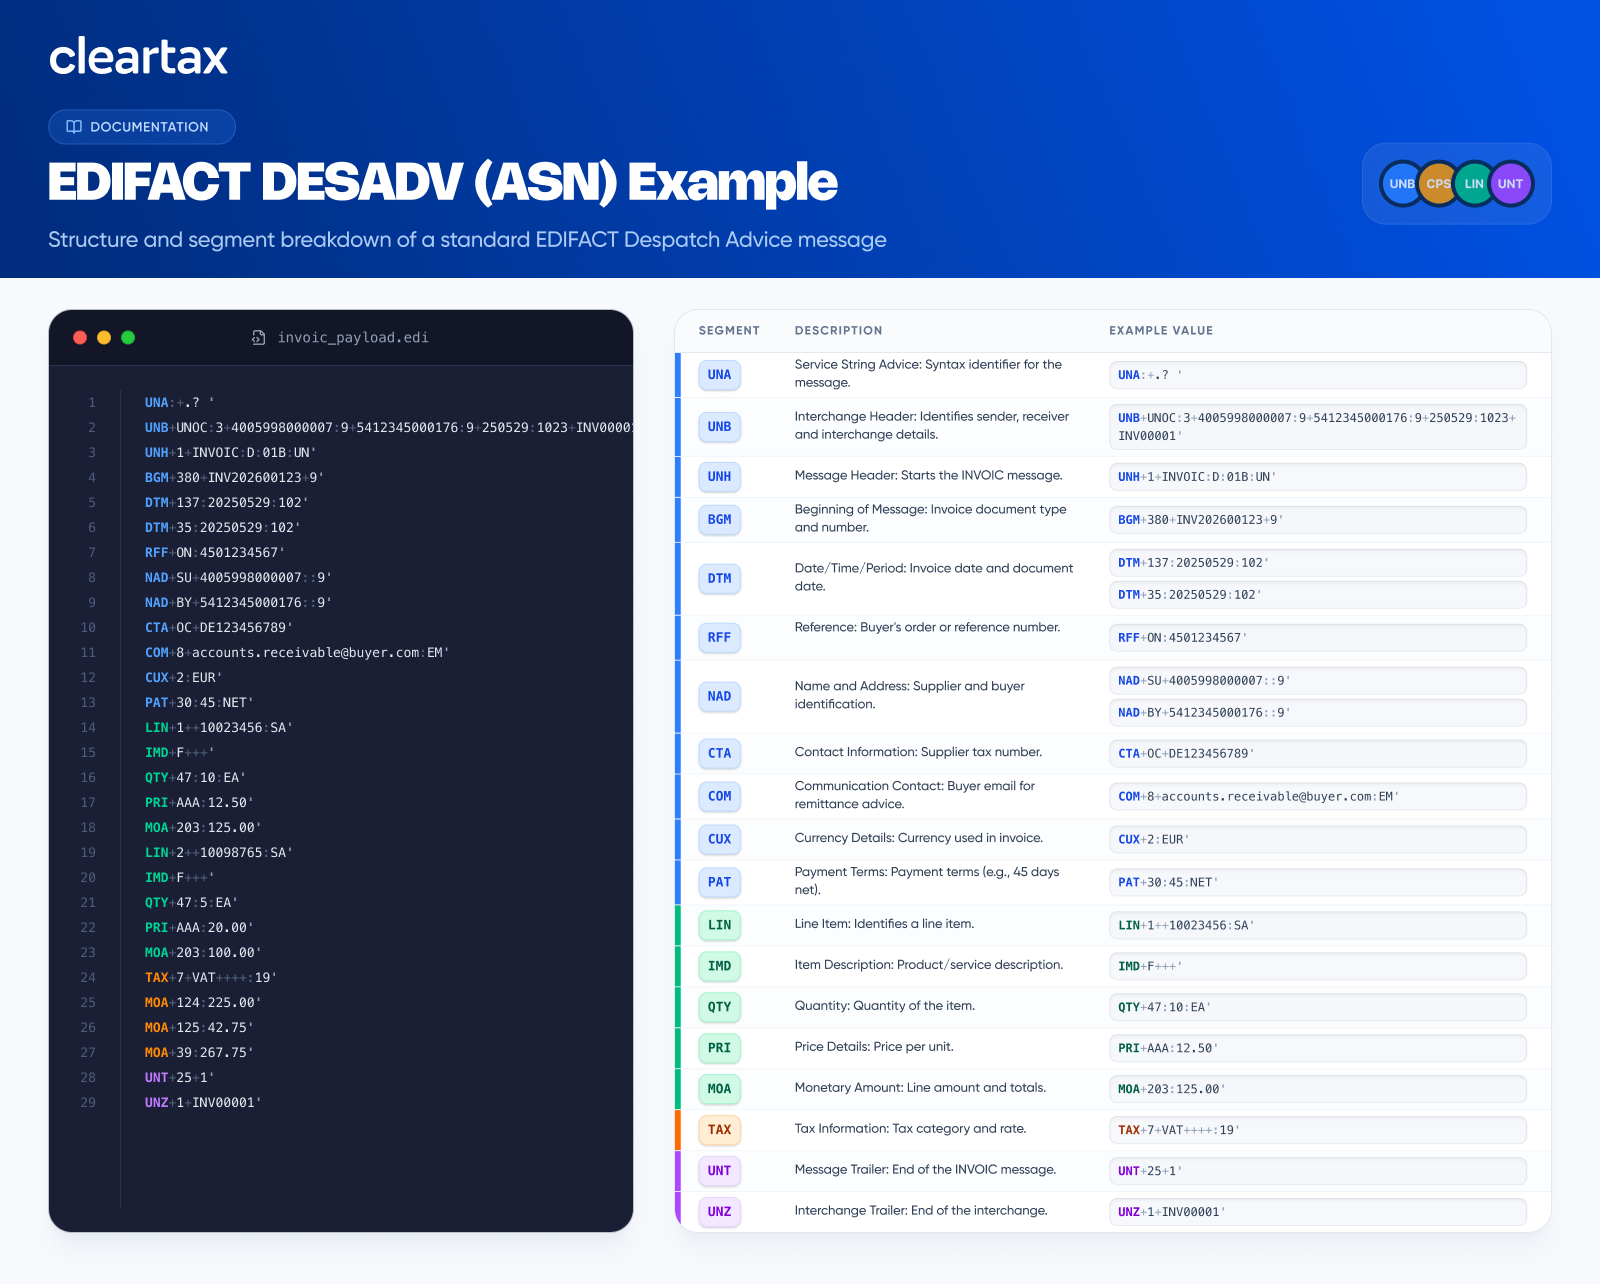This screenshot has width=1600, height=1288.
Task: Click heading EDIFACT DESADV (ASN) Example
Action: pyautogui.click(x=443, y=182)
